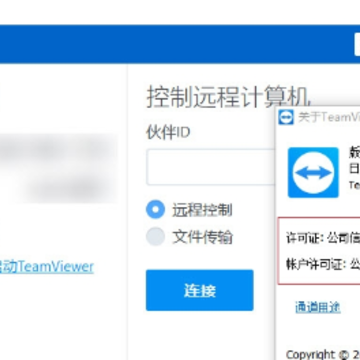
Task: Click the large TeamViewer logo in About dialog
Action: coord(313,172)
